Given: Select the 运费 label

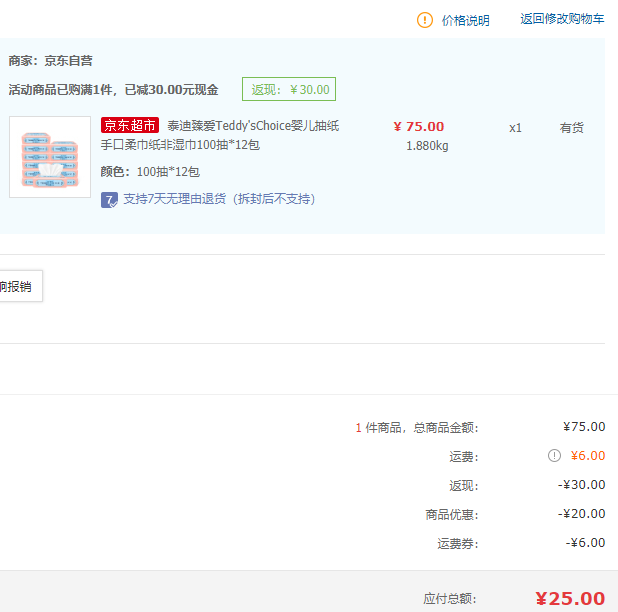Looking at the screenshot, I should (464, 457).
